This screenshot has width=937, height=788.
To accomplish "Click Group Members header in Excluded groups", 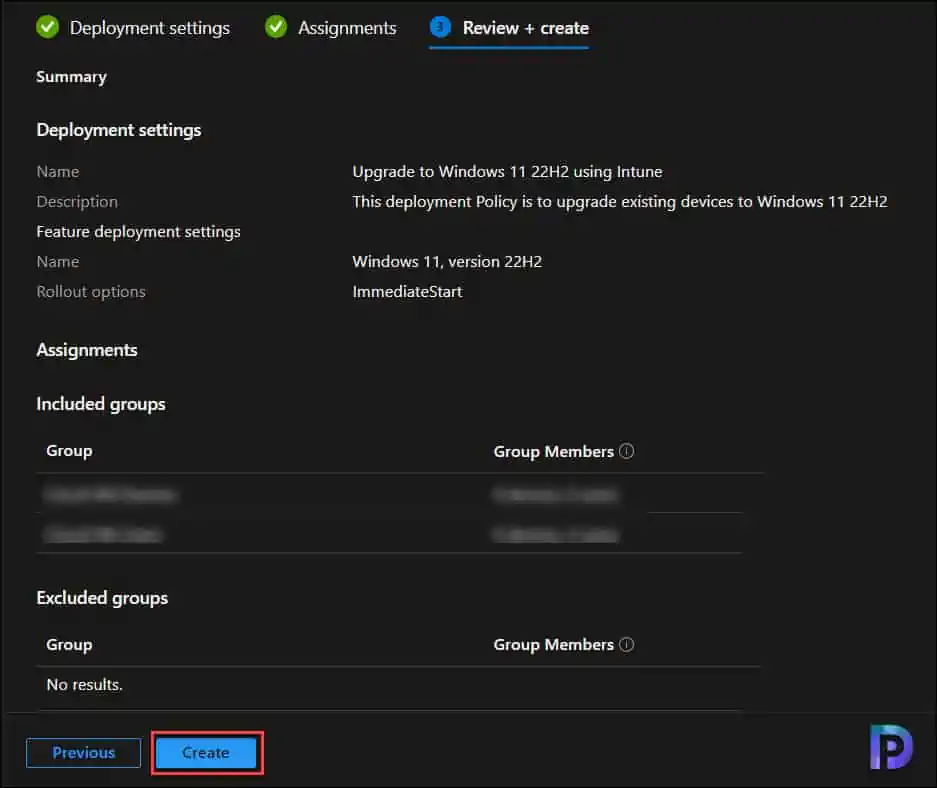I will (x=553, y=645).
